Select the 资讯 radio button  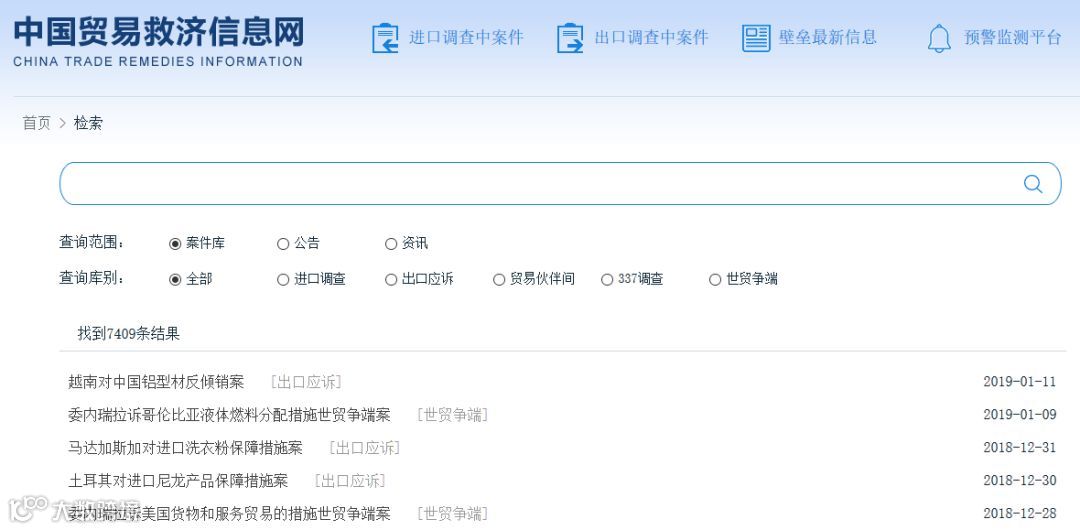pos(391,244)
